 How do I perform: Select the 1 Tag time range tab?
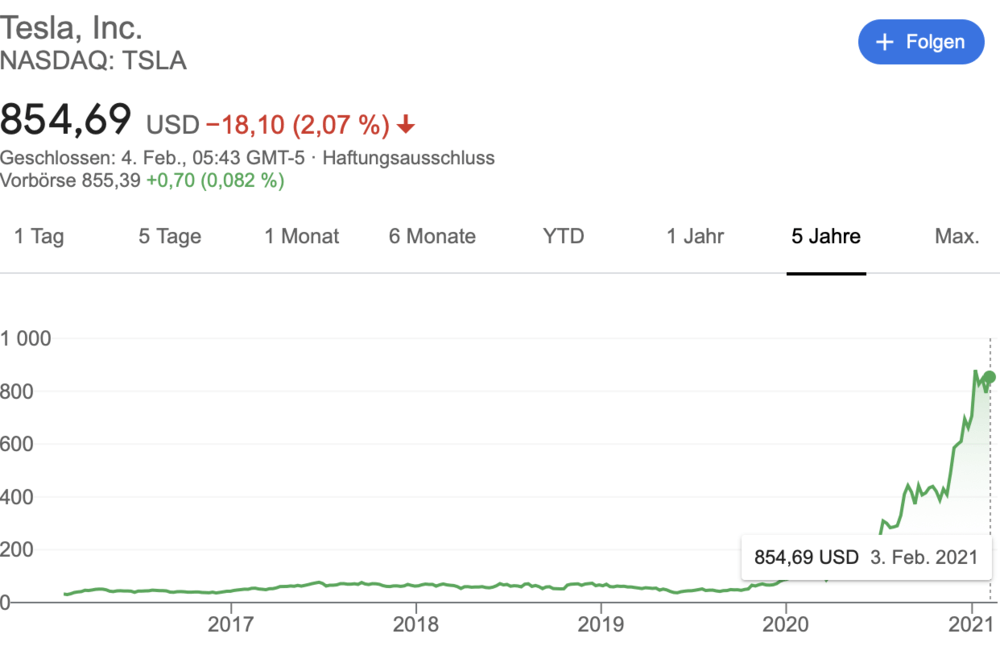coord(39,237)
